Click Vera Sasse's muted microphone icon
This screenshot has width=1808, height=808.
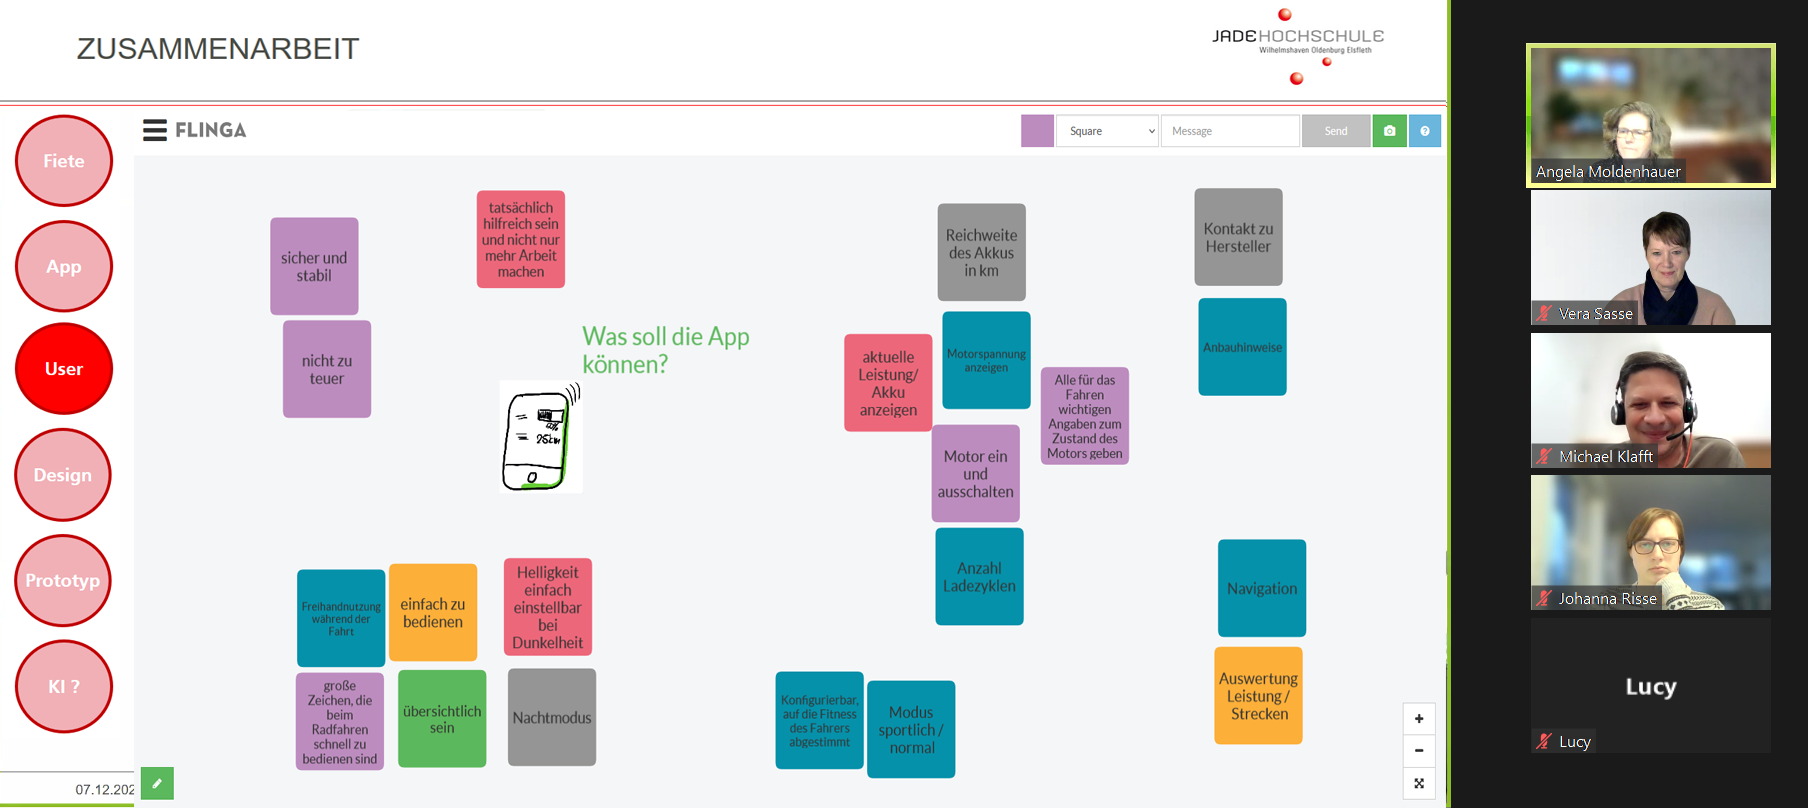(1545, 313)
